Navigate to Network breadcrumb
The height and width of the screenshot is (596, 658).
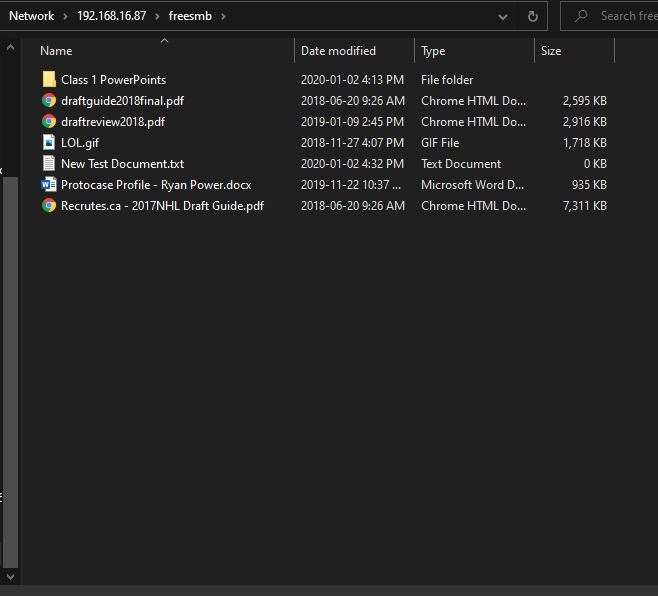tap(31, 16)
